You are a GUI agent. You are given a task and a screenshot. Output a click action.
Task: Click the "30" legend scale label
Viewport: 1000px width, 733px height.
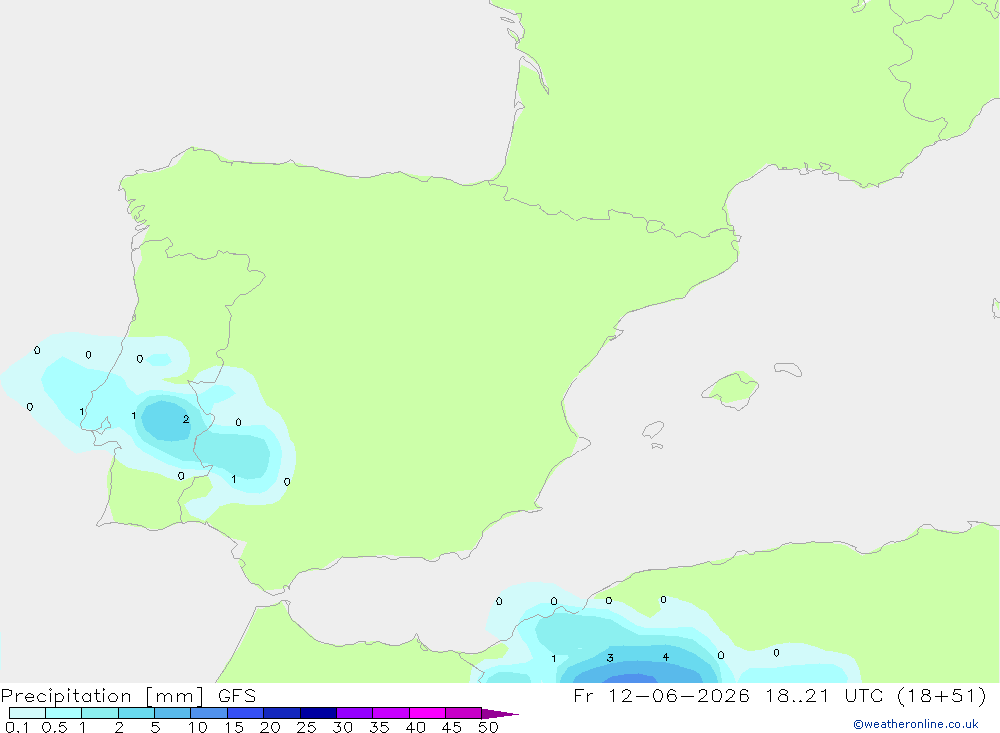click(x=343, y=727)
